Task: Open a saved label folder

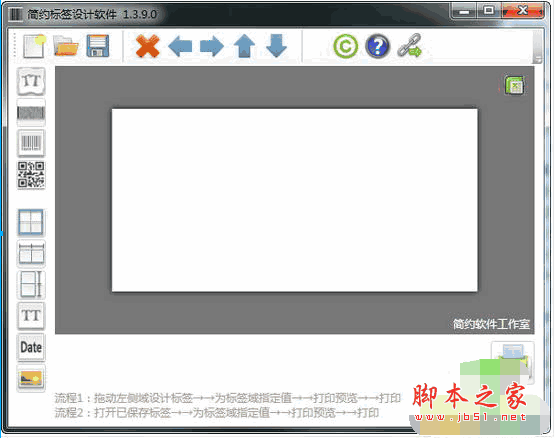Action: coord(66,46)
